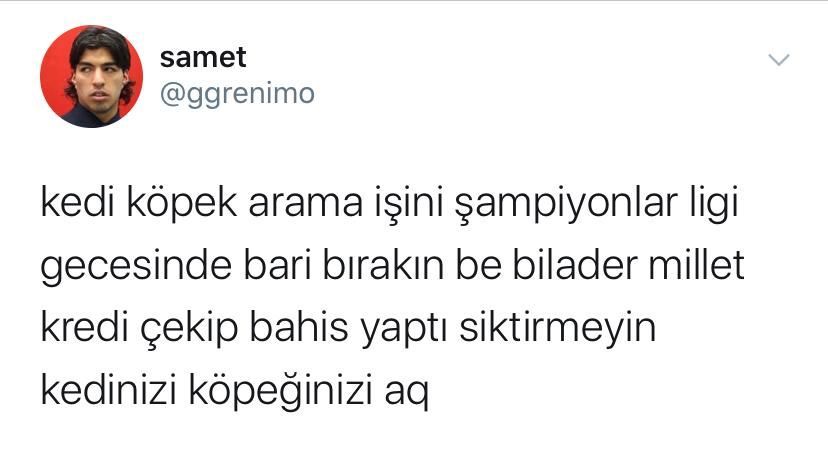Open samet's round profile picture
This screenshot has width=828, height=472.
[91, 76]
